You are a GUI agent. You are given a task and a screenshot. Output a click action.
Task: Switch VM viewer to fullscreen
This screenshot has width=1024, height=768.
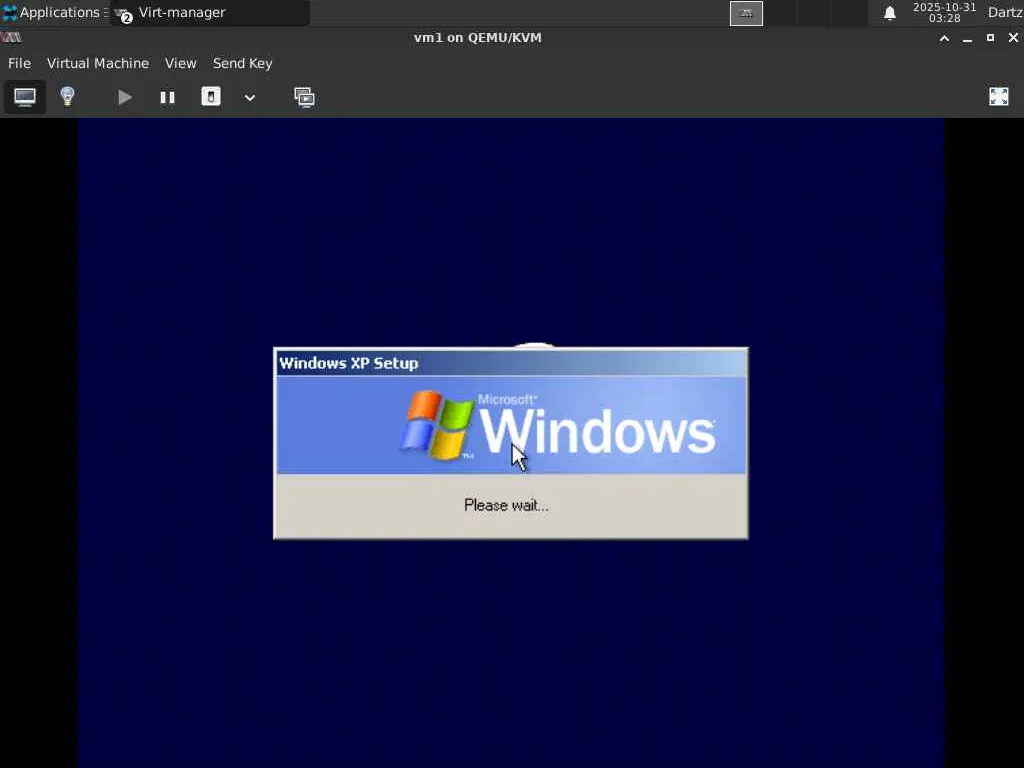pyautogui.click(x=999, y=97)
